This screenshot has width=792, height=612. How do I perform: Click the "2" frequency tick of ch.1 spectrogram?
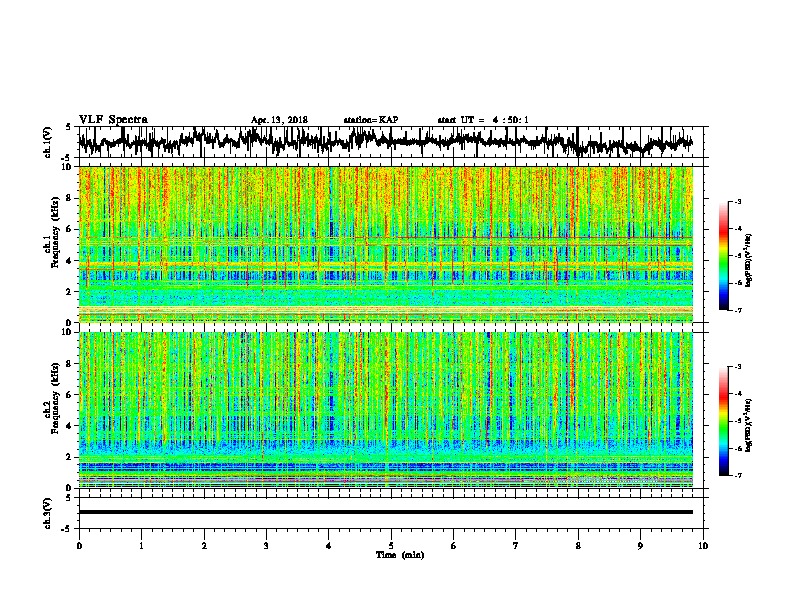71,292
